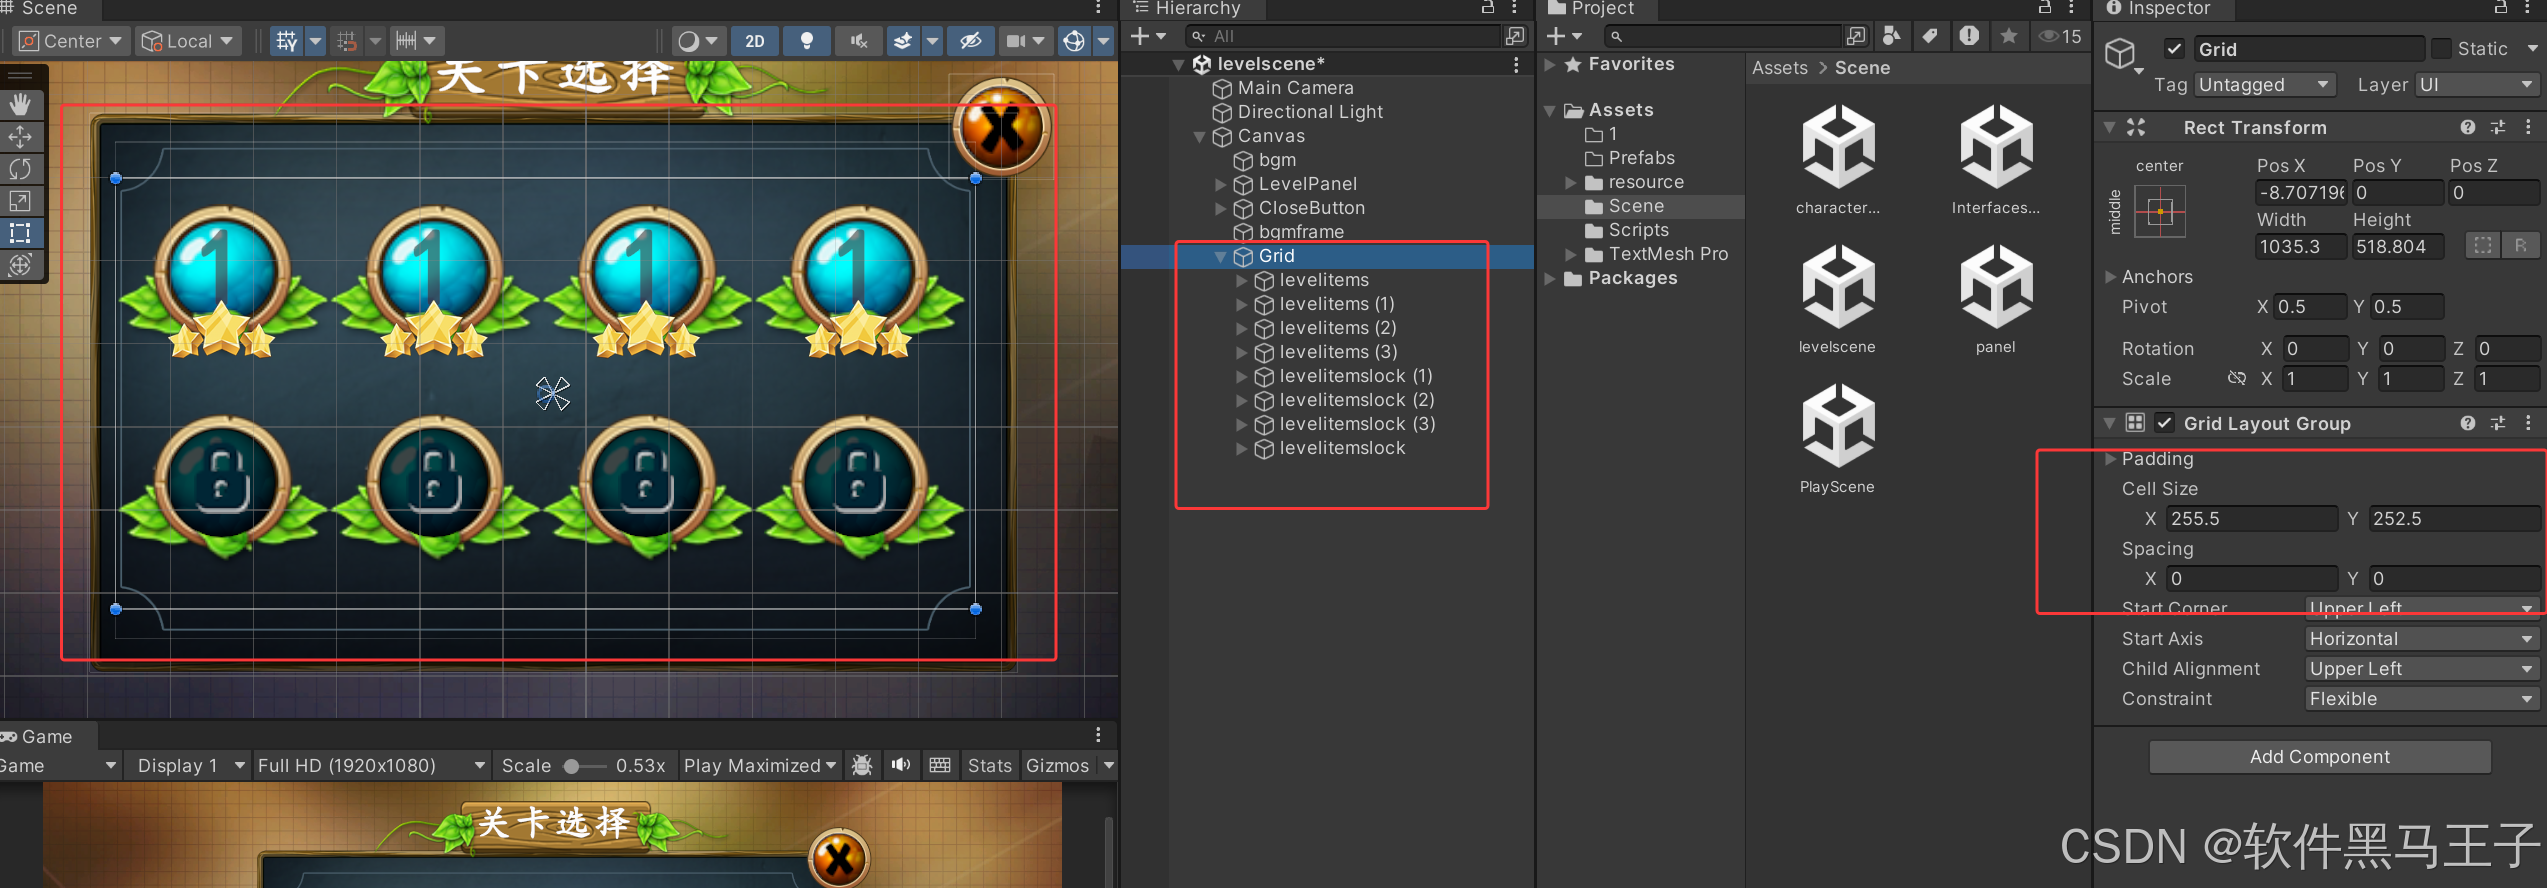Click search by label icon in Project
This screenshot has height=888, width=2547.
click(1930, 36)
